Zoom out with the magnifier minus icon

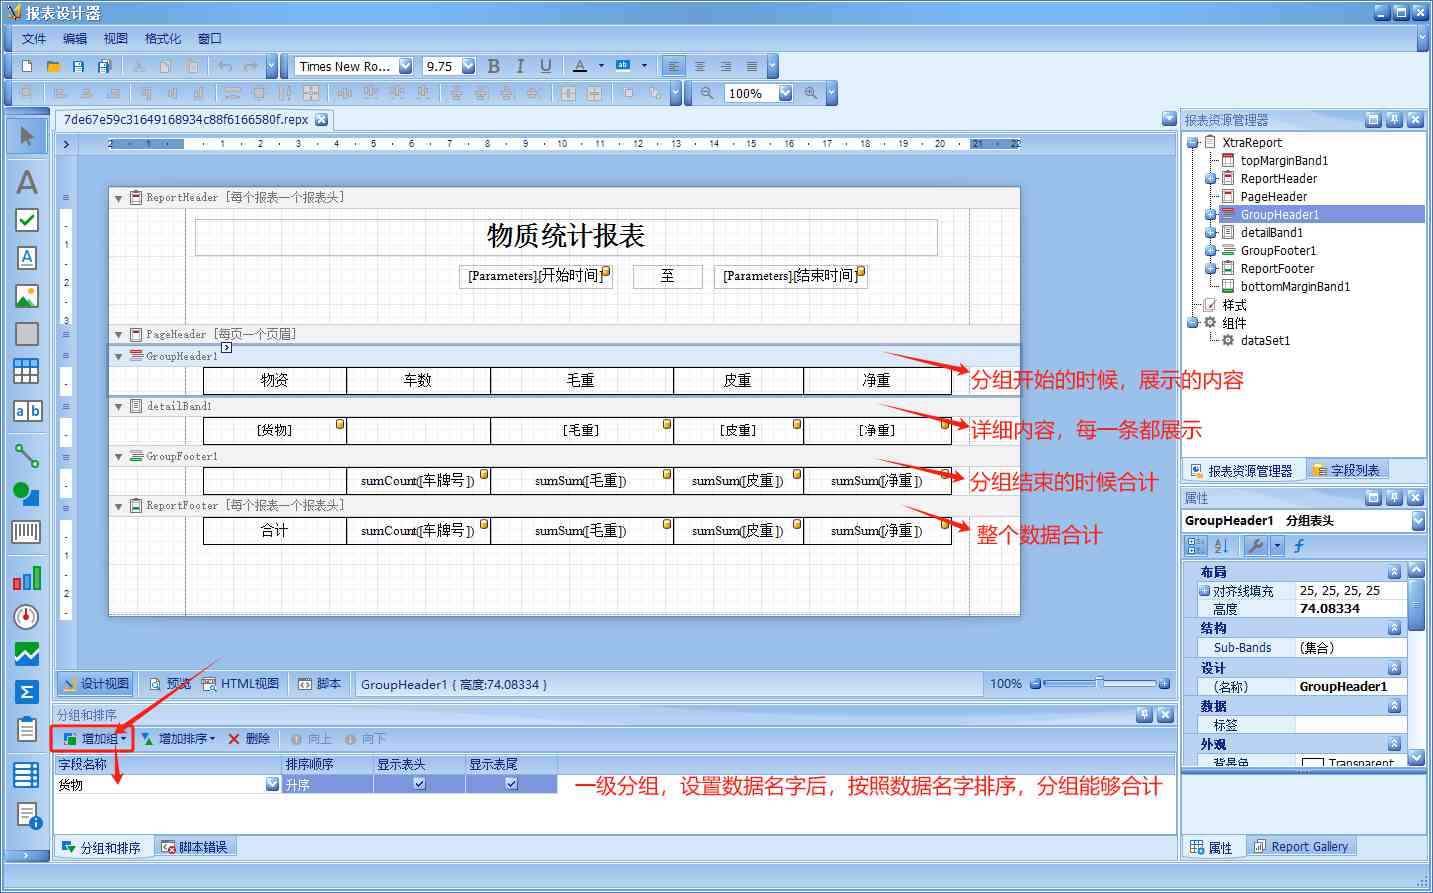pos(707,93)
